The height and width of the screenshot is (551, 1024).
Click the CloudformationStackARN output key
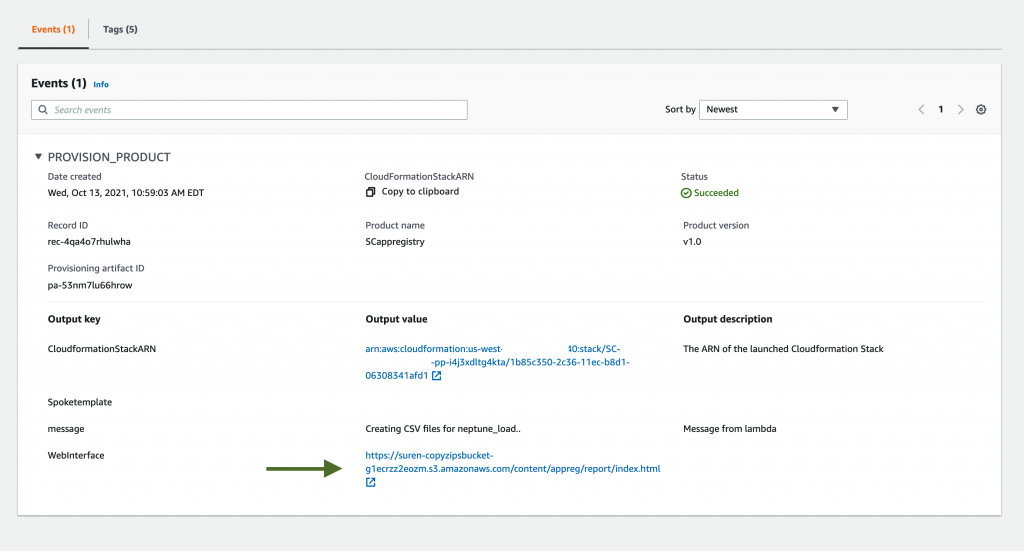pyautogui.click(x=102, y=349)
